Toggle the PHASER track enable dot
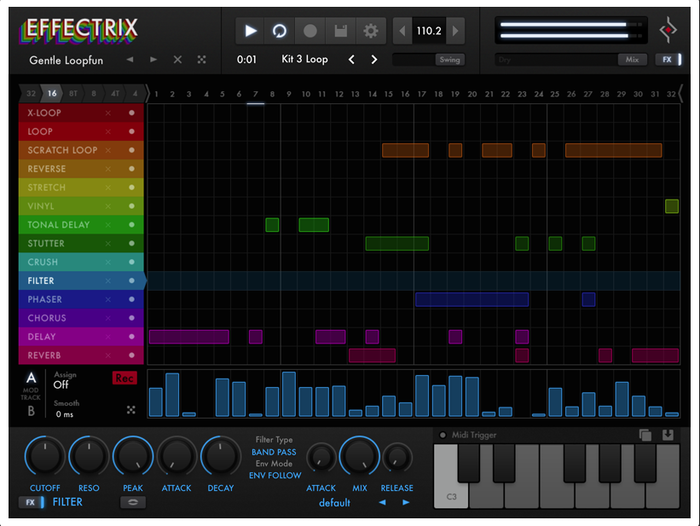 [x=132, y=299]
